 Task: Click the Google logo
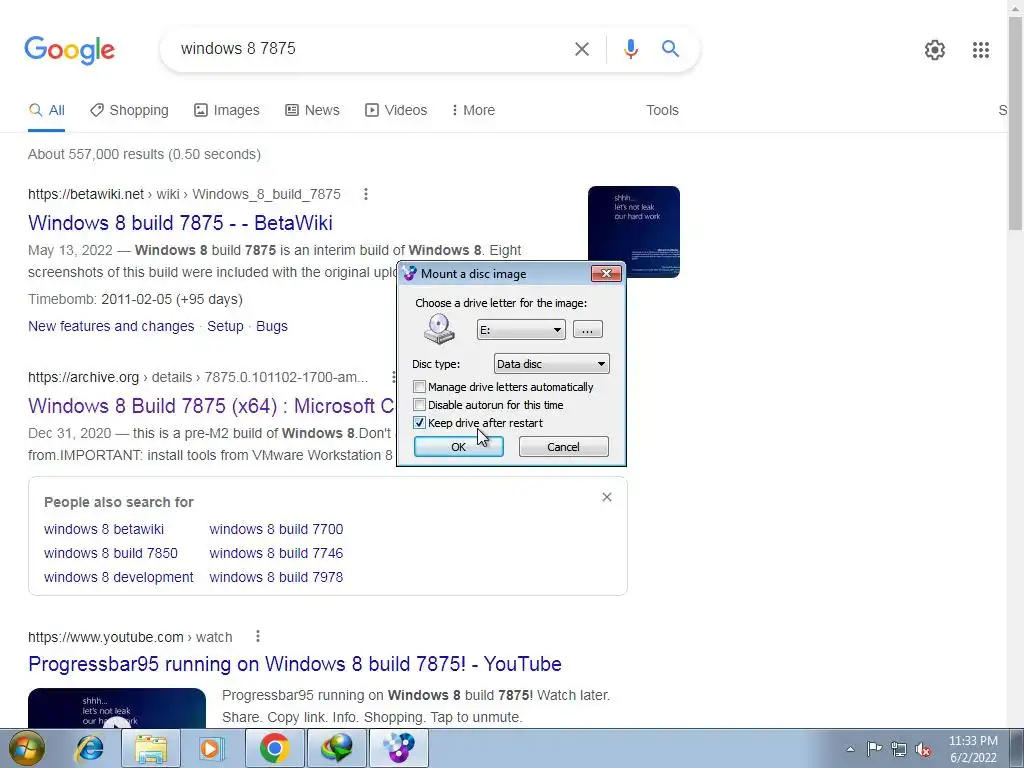tap(69, 50)
